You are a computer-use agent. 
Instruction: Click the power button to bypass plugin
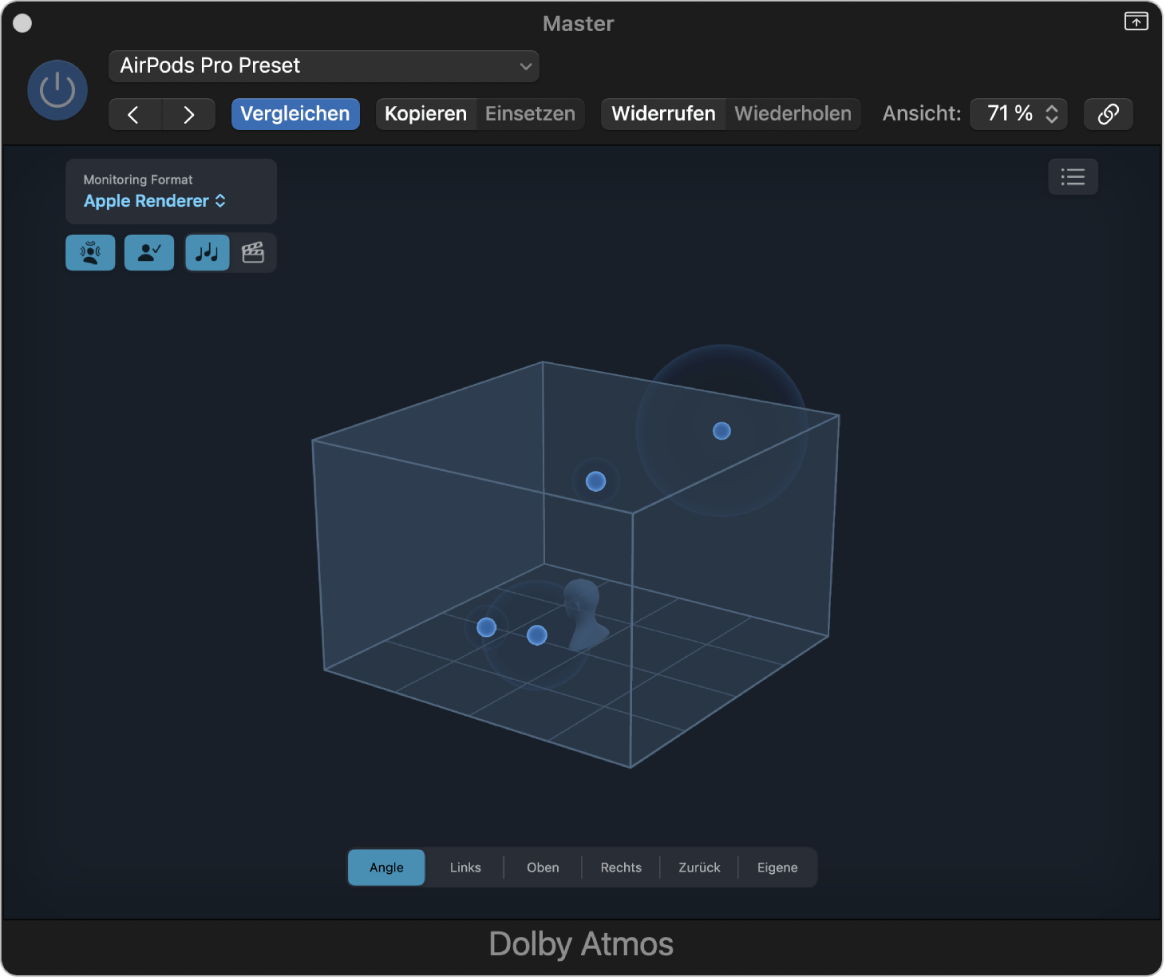tap(57, 89)
